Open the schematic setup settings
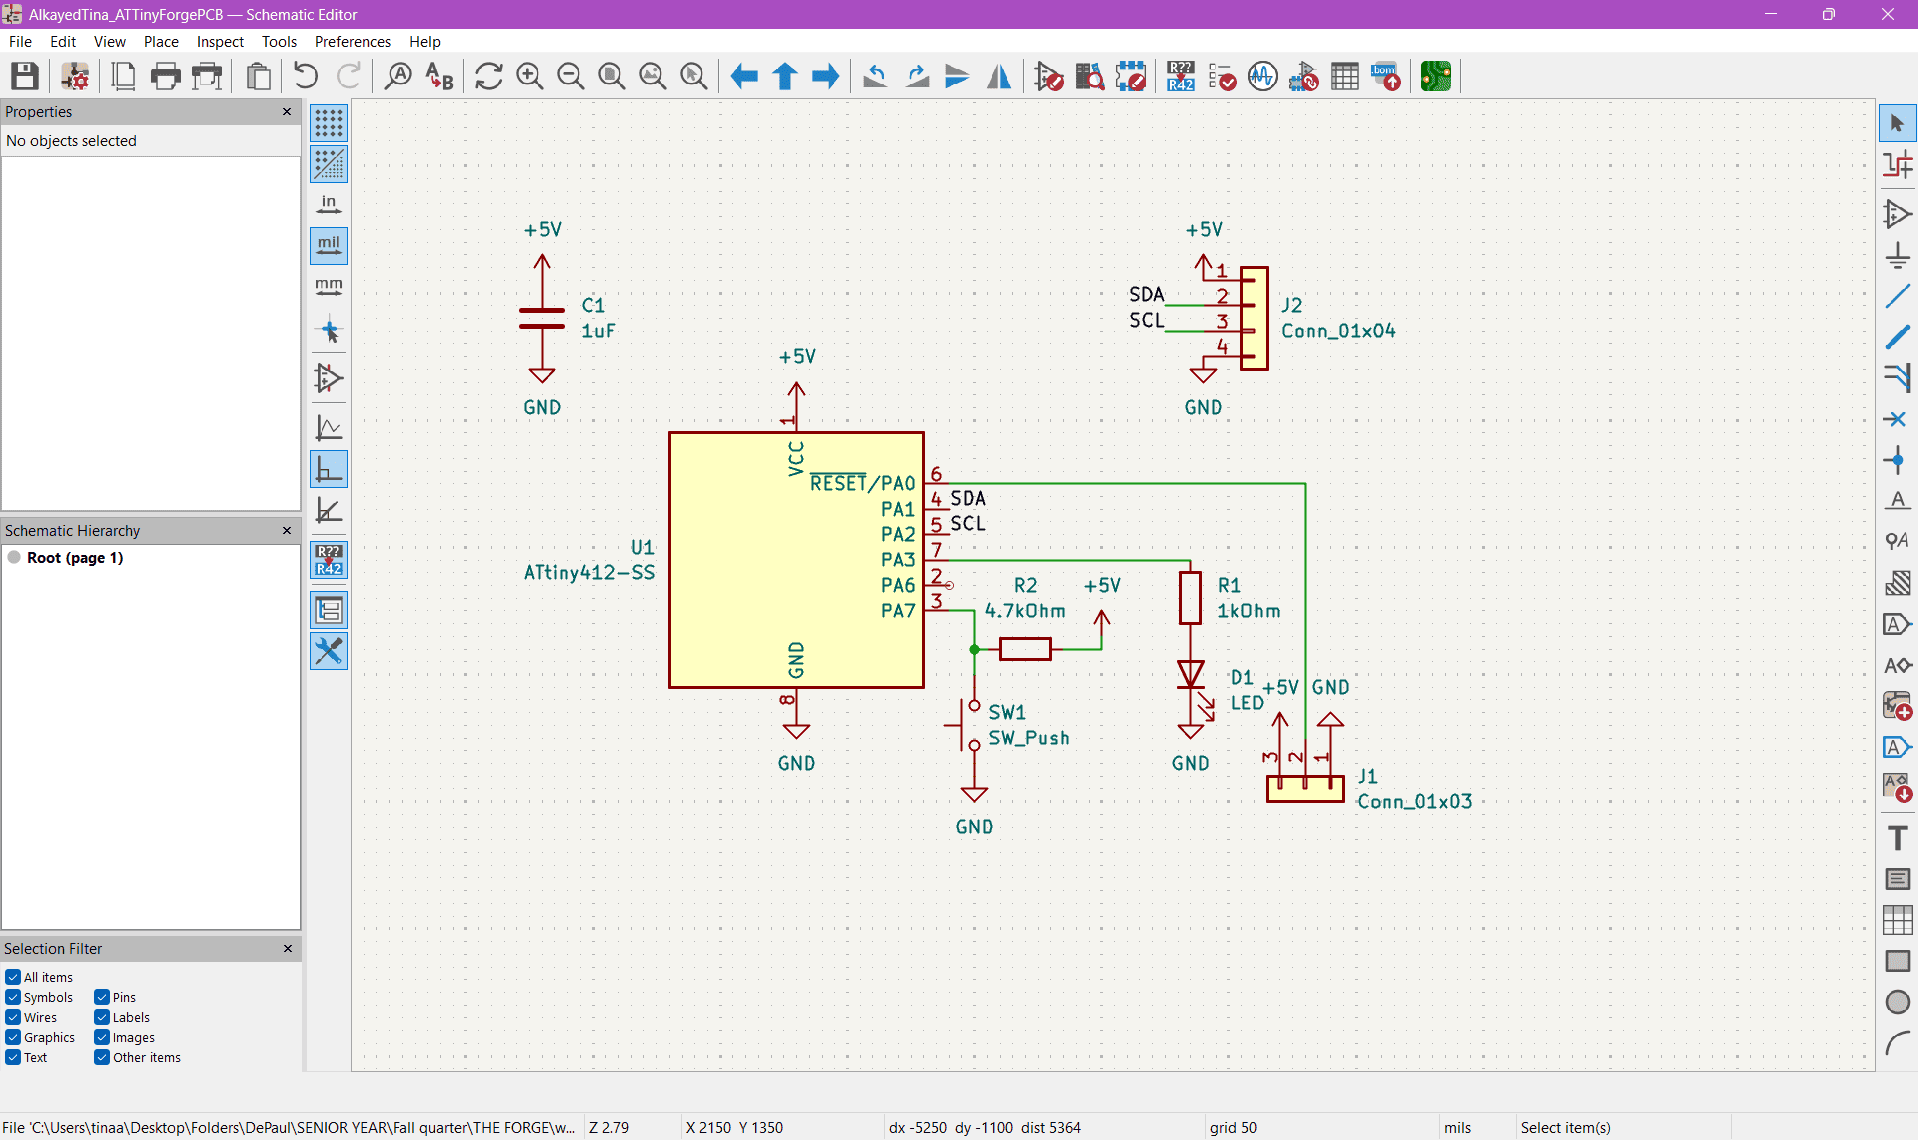Viewport: 1918px width, 1140px height. [75, 76]
